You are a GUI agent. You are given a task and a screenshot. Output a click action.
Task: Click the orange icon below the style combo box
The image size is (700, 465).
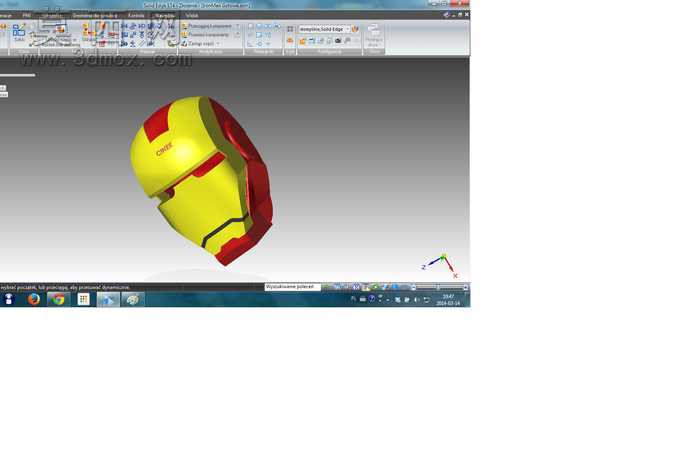pos(303,41)
